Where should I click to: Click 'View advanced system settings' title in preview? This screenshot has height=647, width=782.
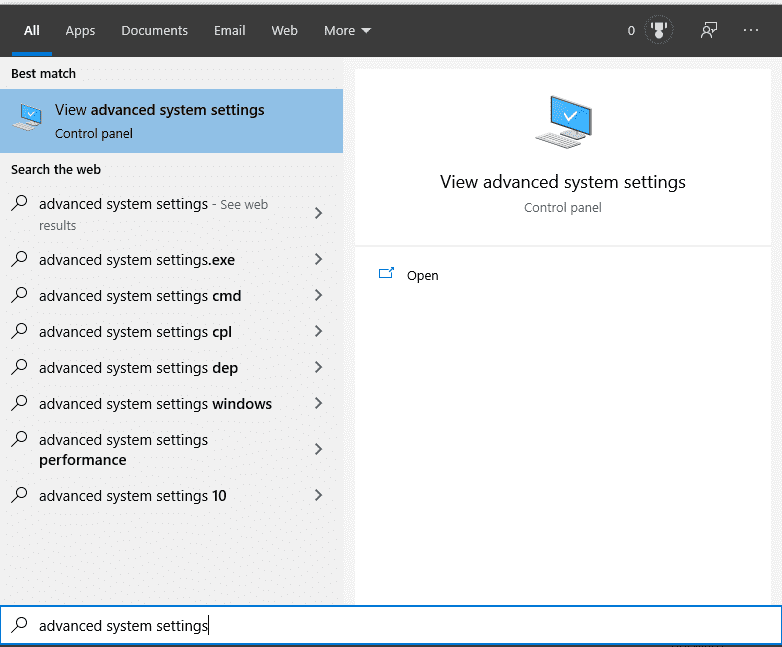[563, 182]
